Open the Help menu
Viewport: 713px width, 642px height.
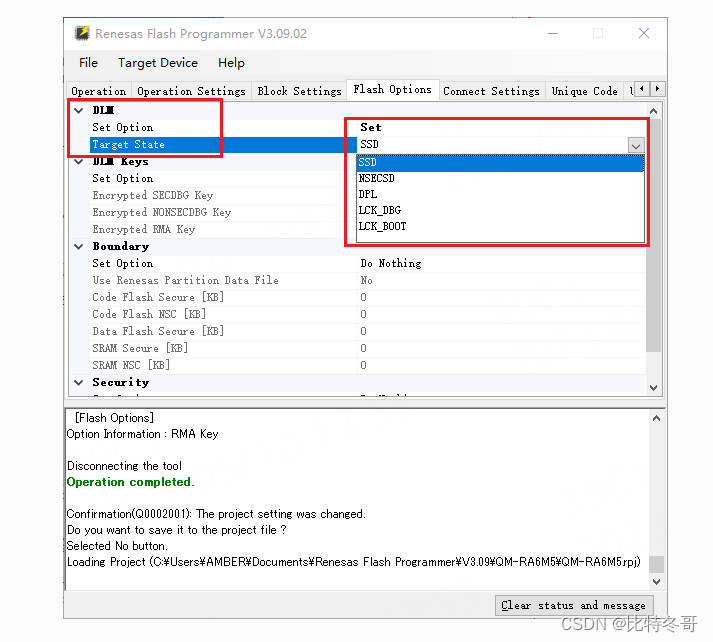(231, 63)
